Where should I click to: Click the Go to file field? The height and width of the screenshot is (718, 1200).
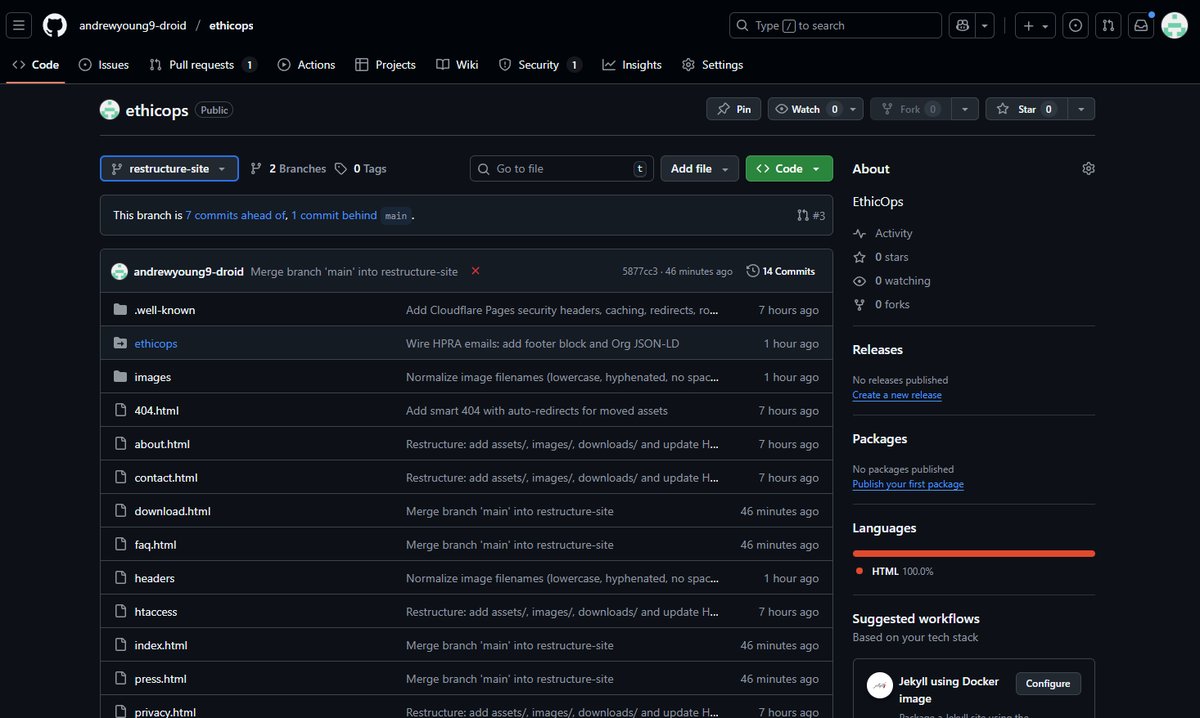point(560,169)
